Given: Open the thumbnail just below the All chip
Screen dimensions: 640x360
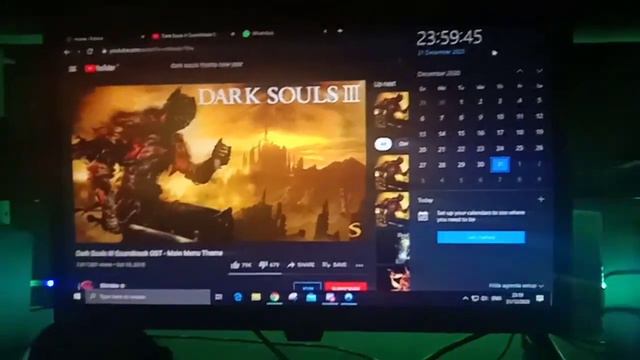Looking at the screenshot, I should click(x=392, y=172).
